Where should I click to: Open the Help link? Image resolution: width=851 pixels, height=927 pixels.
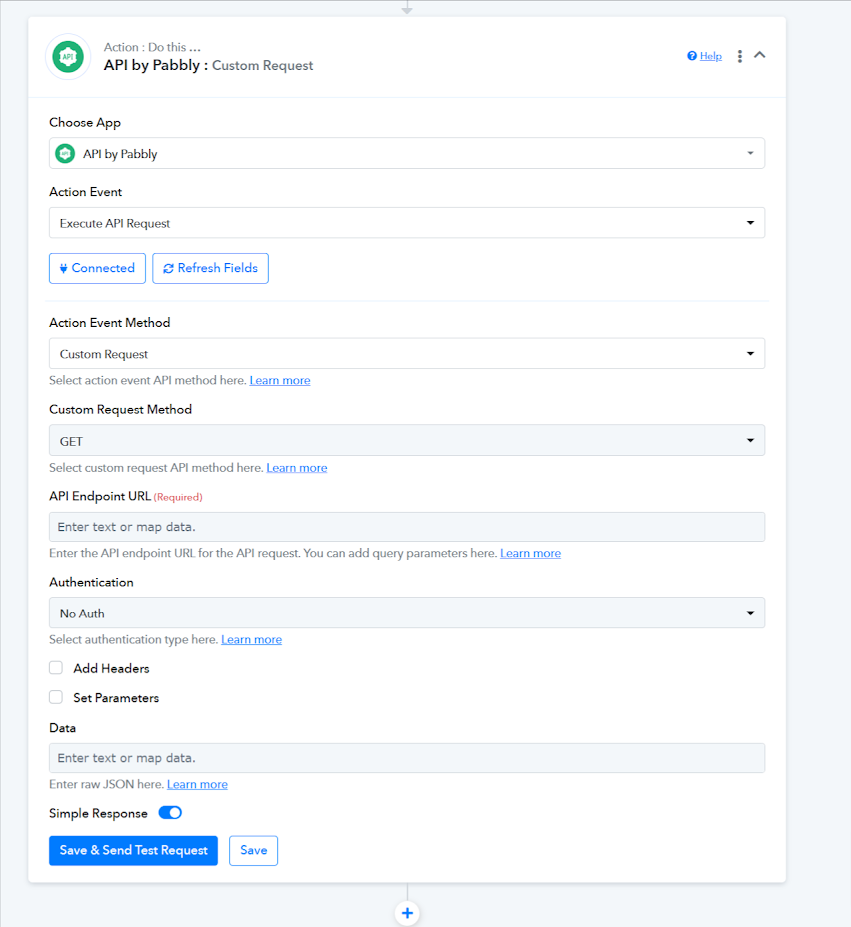(711, 56)
